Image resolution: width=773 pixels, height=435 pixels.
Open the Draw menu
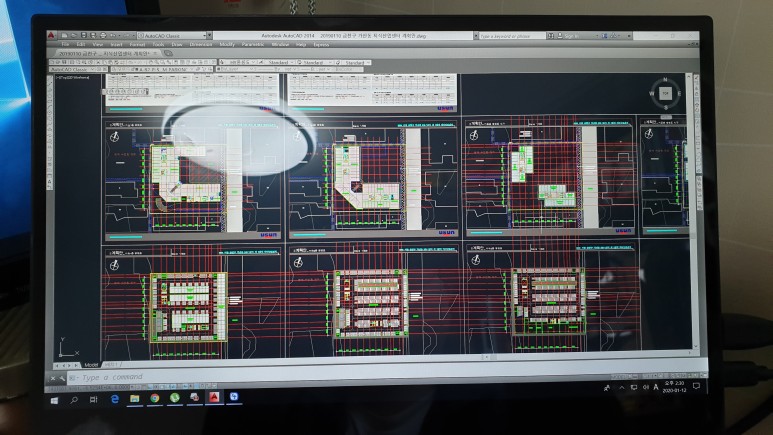177,45
